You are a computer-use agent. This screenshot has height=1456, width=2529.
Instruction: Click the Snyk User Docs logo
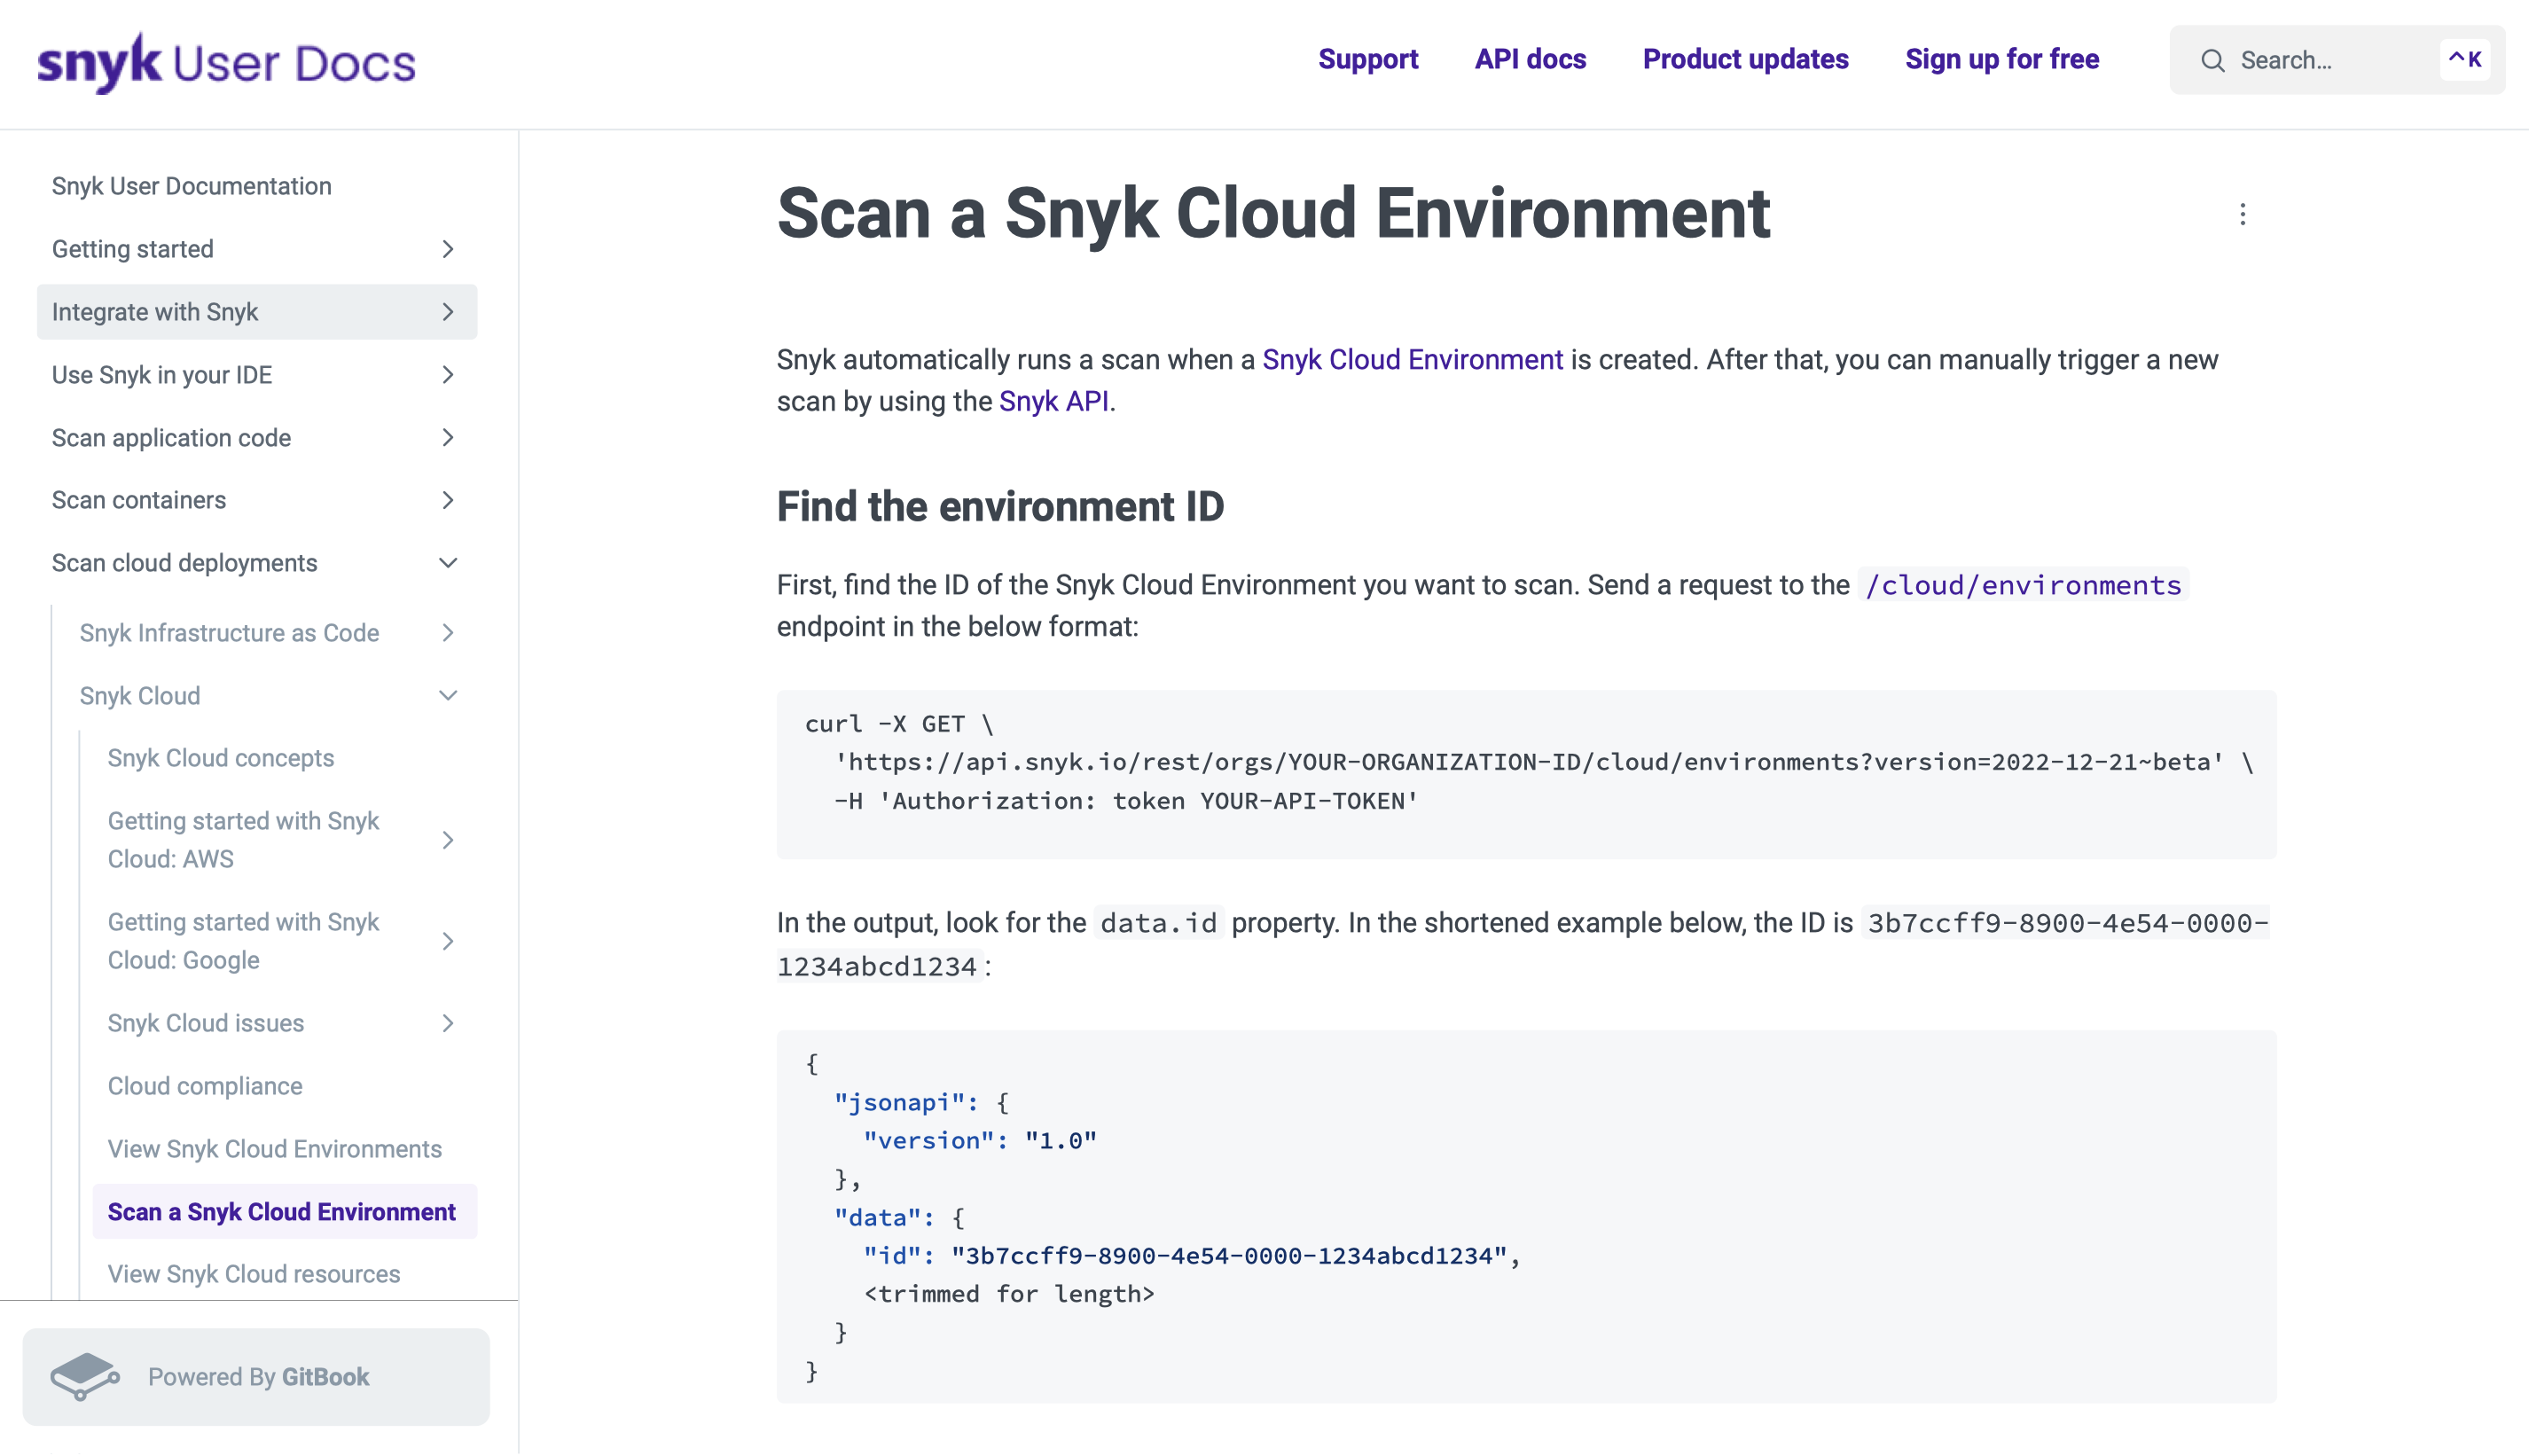pos(226,62)
